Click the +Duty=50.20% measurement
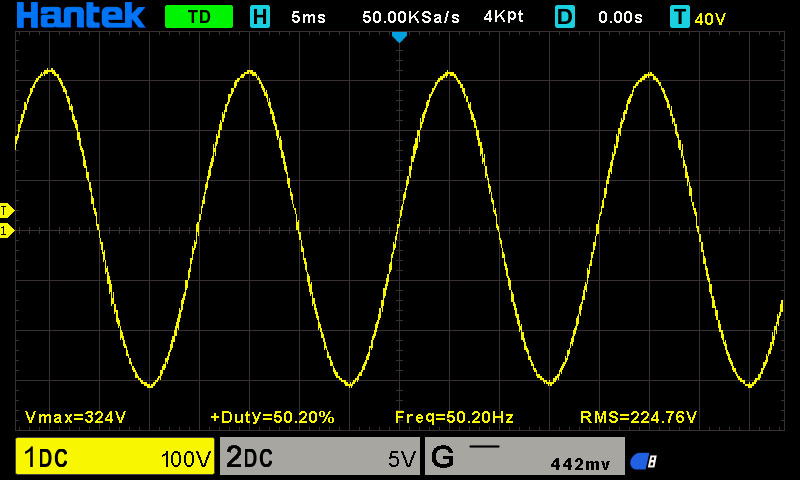The width and height of the screenshot is (800, 480). pos(272,417)
